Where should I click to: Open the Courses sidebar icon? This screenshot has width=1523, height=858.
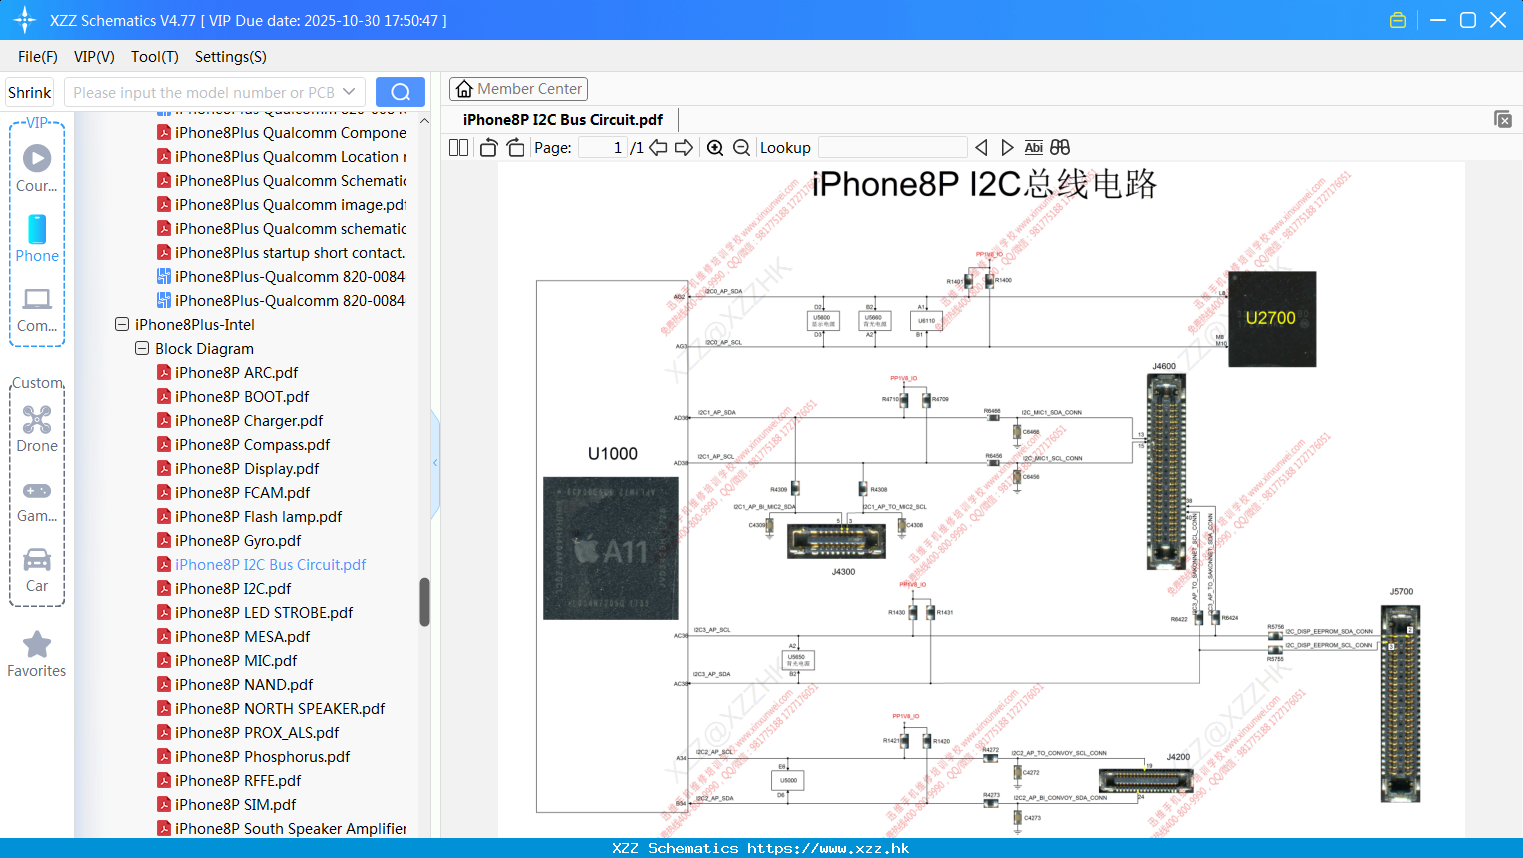[x=37, y=158]
